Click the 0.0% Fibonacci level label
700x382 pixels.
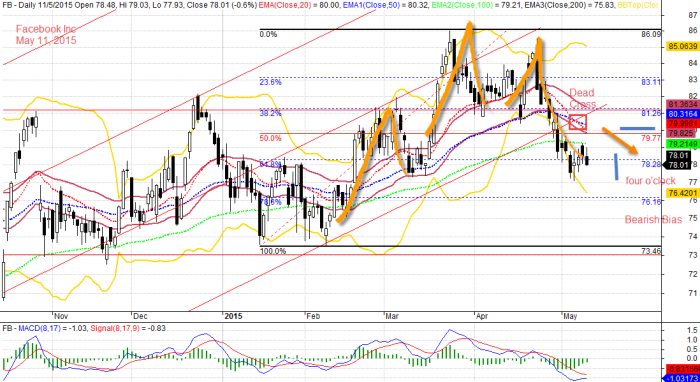(x=269, y=34)
